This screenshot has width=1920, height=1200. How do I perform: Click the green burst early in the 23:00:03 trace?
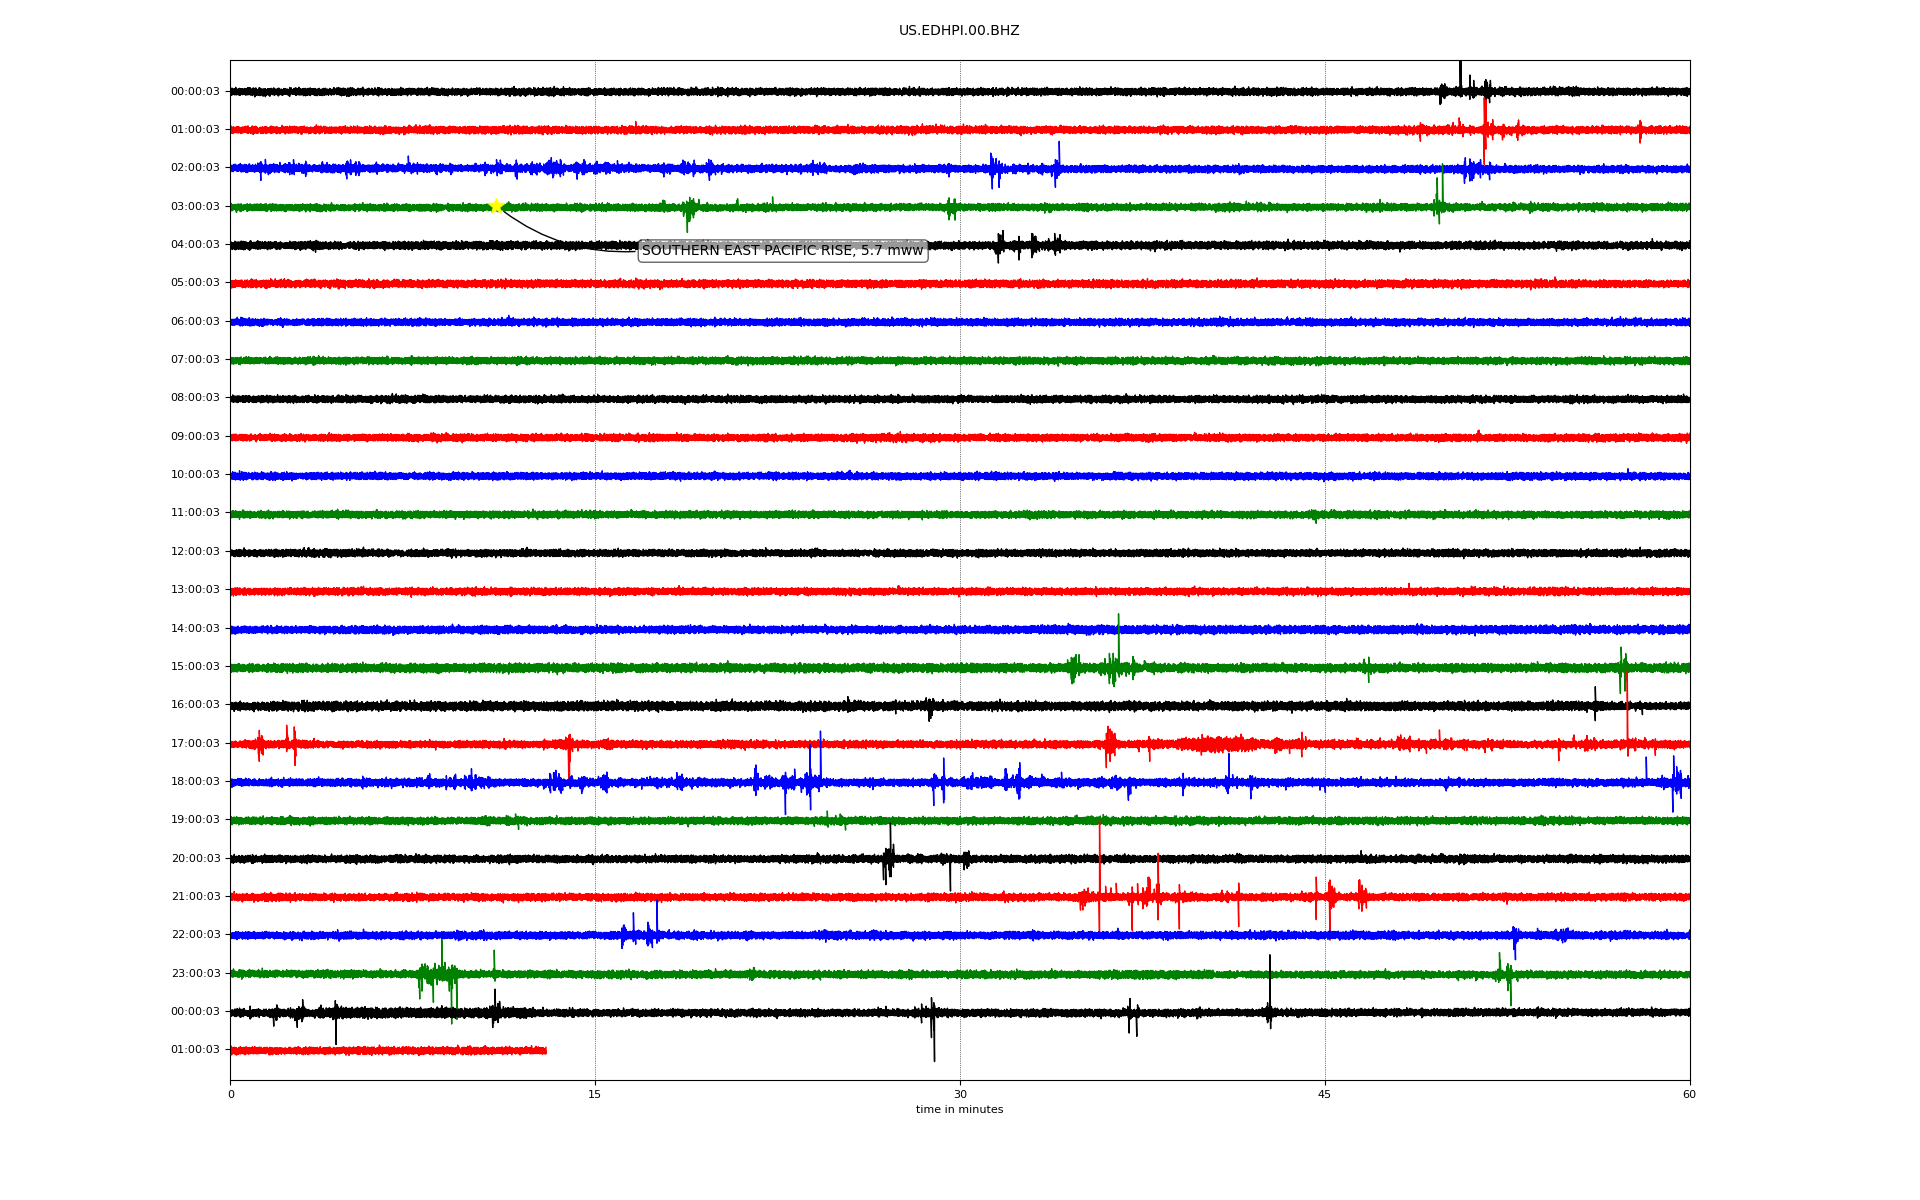439,978
